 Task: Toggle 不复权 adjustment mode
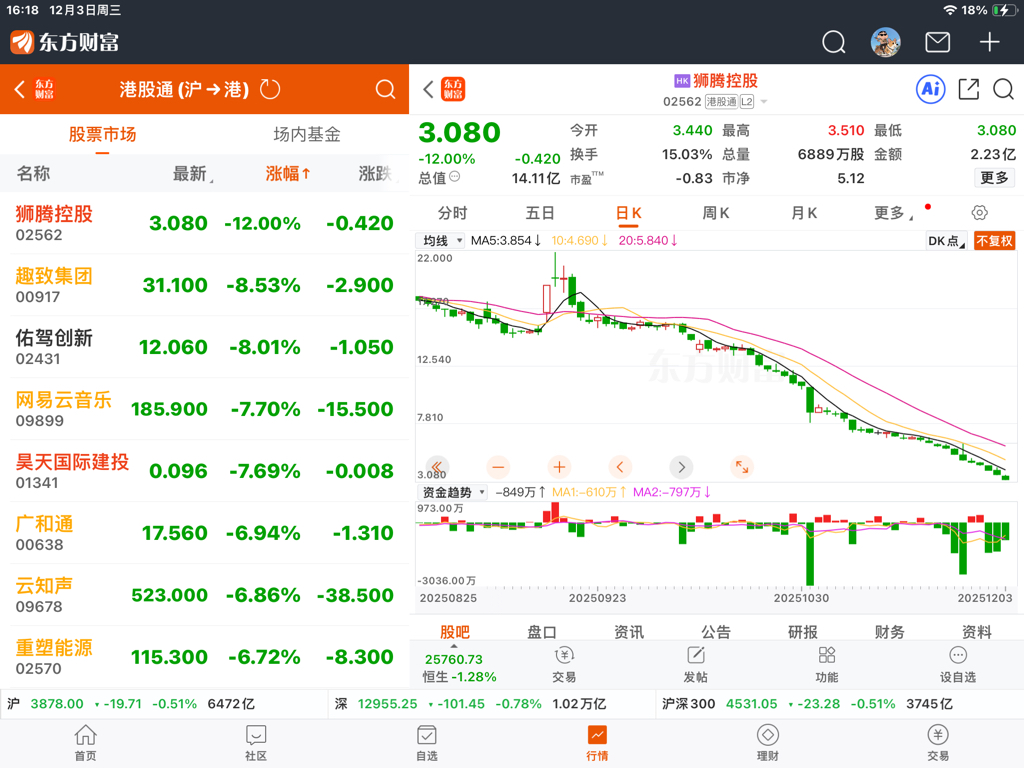point(994,241)
